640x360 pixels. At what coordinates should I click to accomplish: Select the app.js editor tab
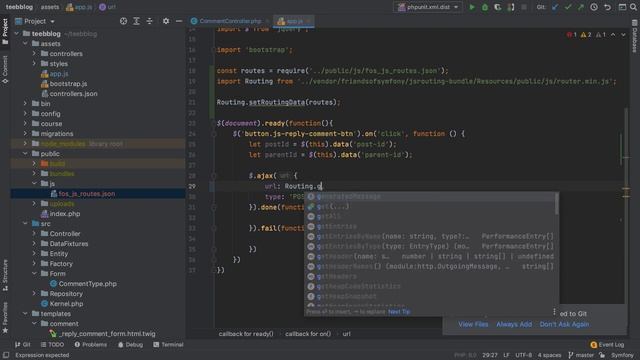[x=294, y=21]
